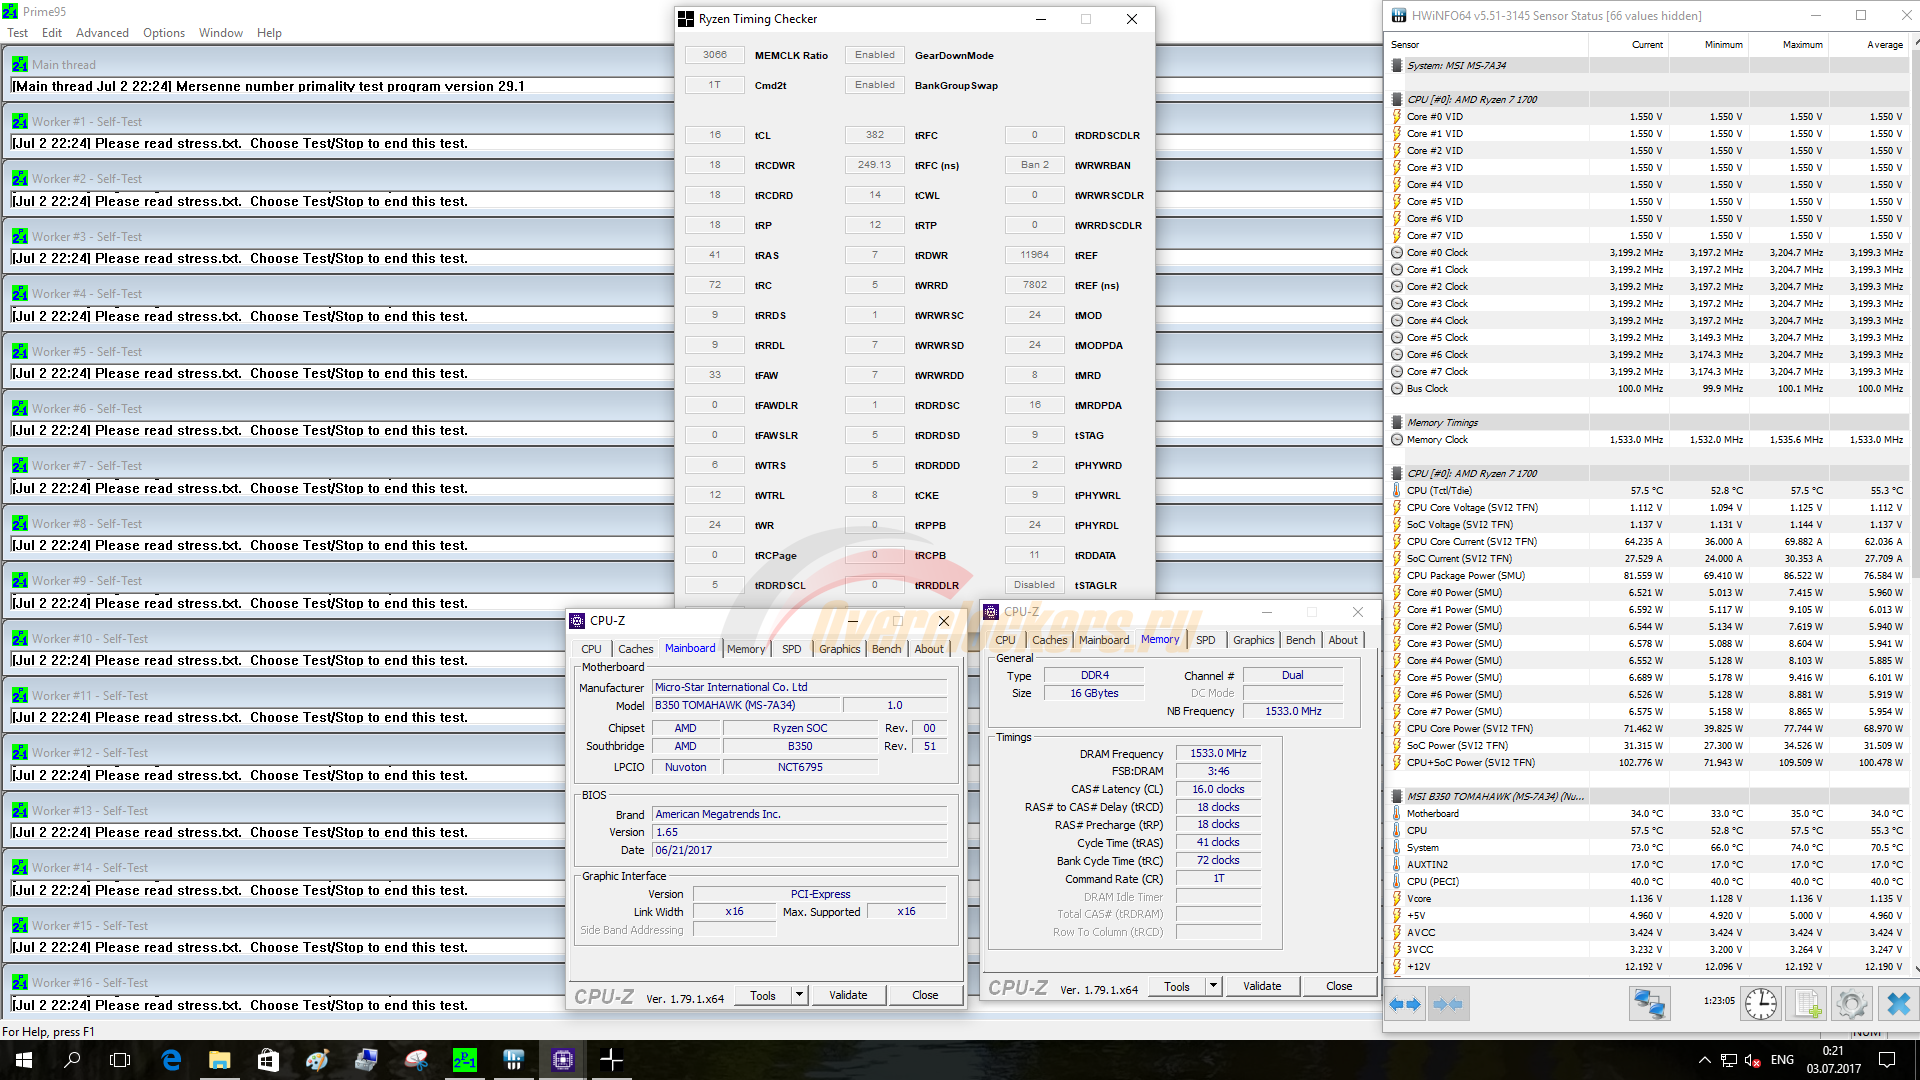1920x1080 pixels.
Task: Click Worker #1 Self-Test window icon
Action: 20,122
